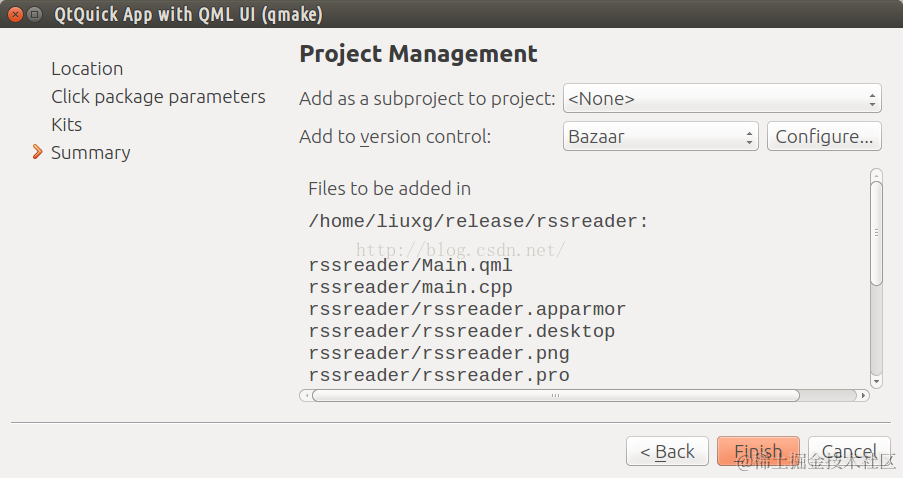Click rssreader/Main.qml in the file list

point(410,266)
